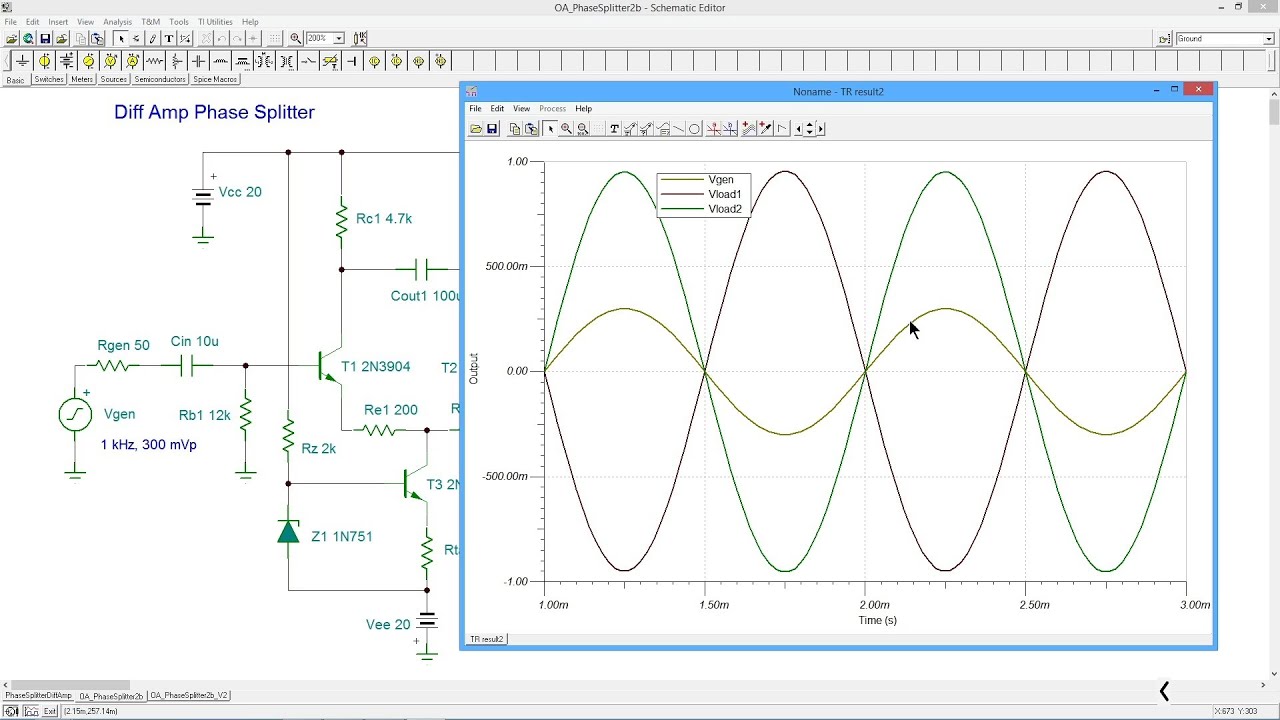Viewport: 1280px width, 720px height.
Task: Click the zoom magnifier in schematic toolbar
Action: click(295, 38)
